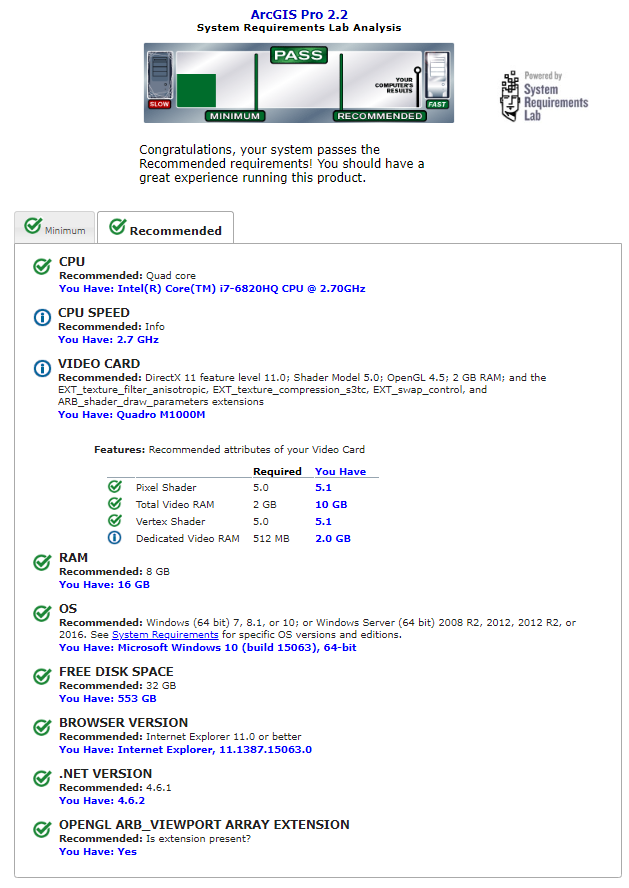
Task: Click the check icon beside BROWSER VERSION
Action: coord(42,727)
